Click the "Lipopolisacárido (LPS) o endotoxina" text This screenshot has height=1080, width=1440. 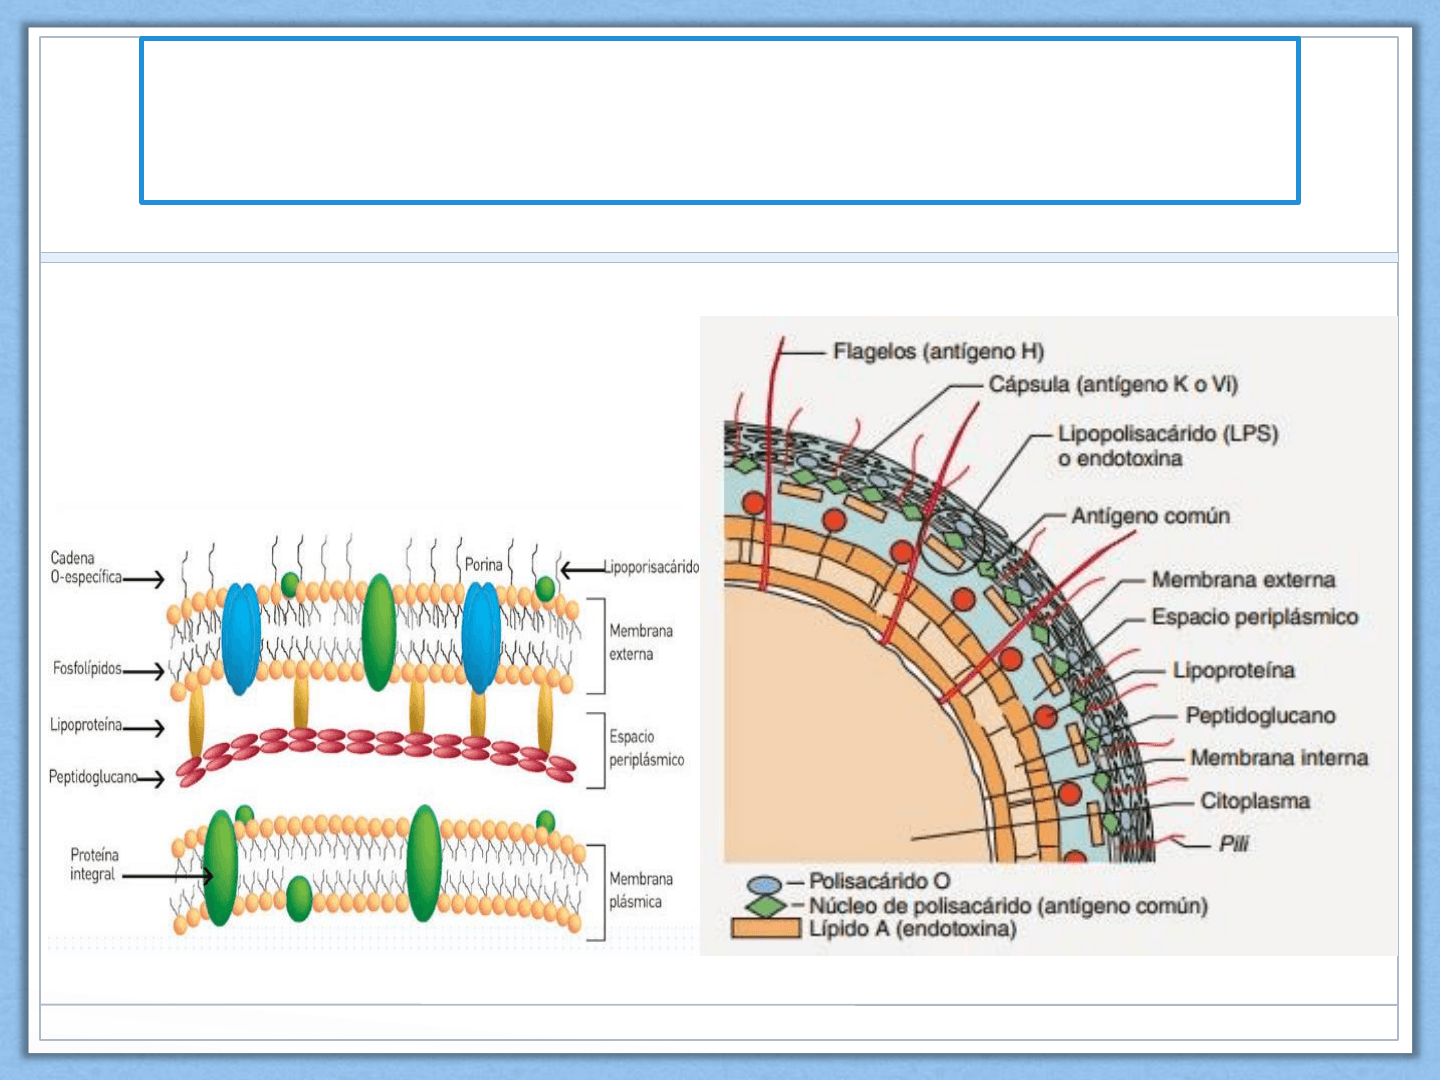coord(1167,446)
